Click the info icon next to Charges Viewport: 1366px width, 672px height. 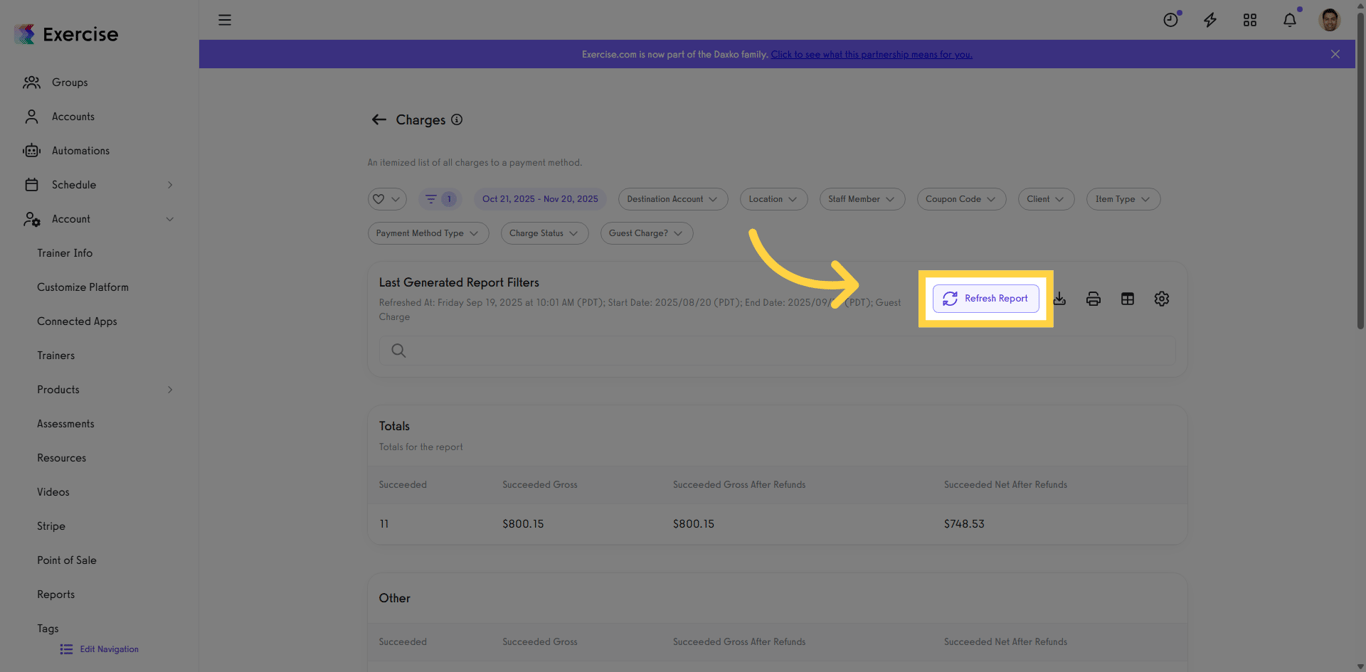click(457, 120)
